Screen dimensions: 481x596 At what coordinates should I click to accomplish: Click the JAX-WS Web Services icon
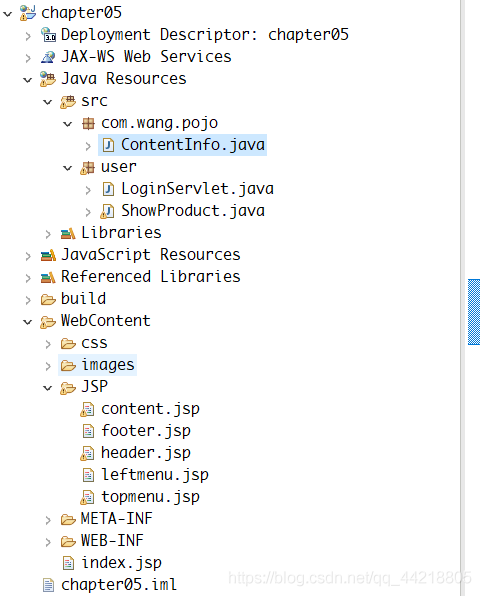click(48, 57)
